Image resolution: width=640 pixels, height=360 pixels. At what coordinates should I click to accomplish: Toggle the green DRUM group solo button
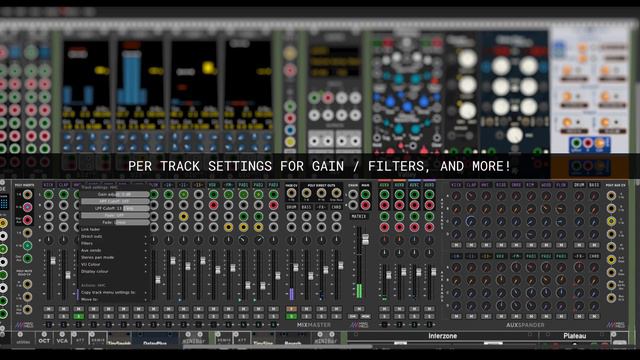pyautogui.click(x=291, y=316)
